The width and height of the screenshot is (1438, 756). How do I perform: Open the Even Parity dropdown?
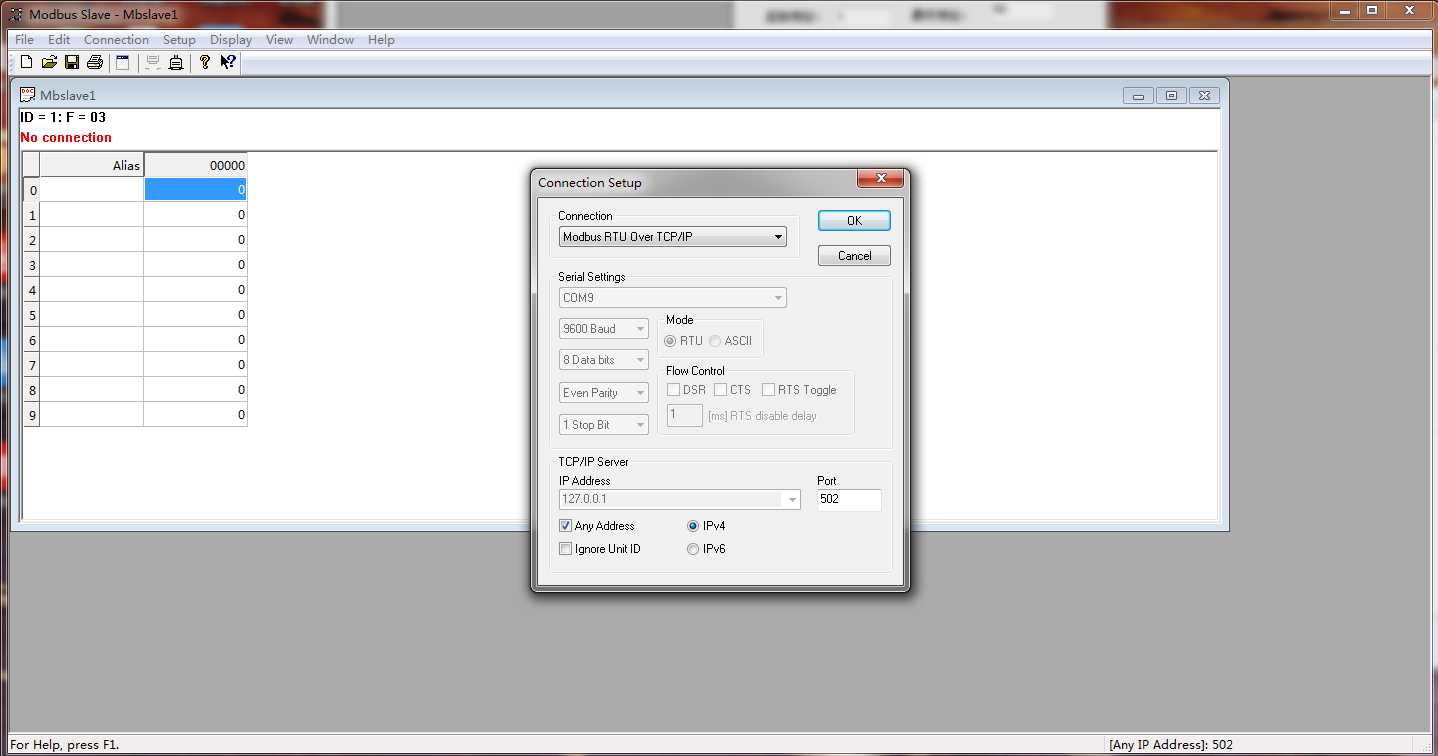click(x=604, y=393)
